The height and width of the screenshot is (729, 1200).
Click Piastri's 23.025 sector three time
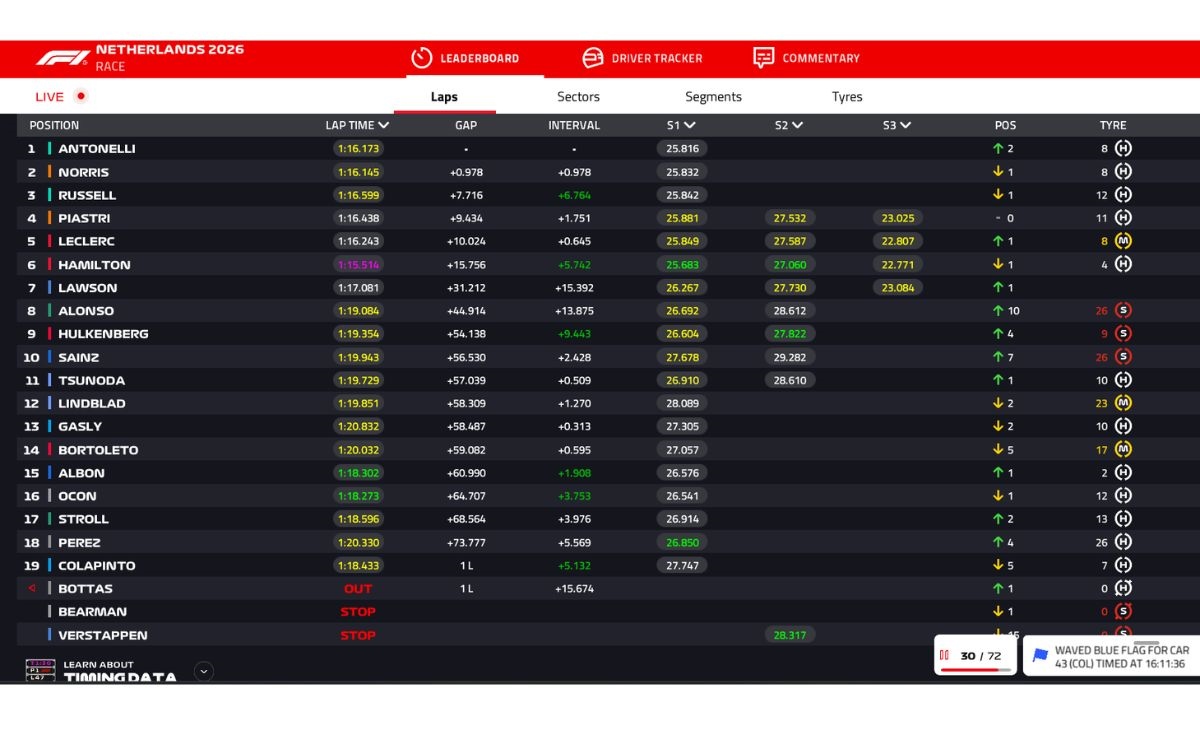coord(898,218)
